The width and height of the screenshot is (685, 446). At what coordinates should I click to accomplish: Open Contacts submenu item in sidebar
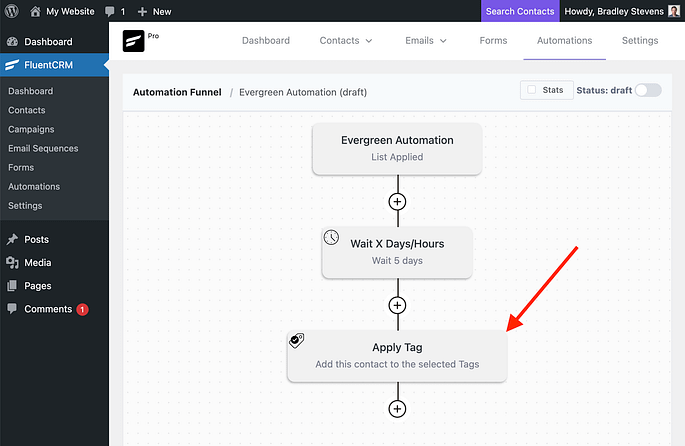click(x=27, y=110)
